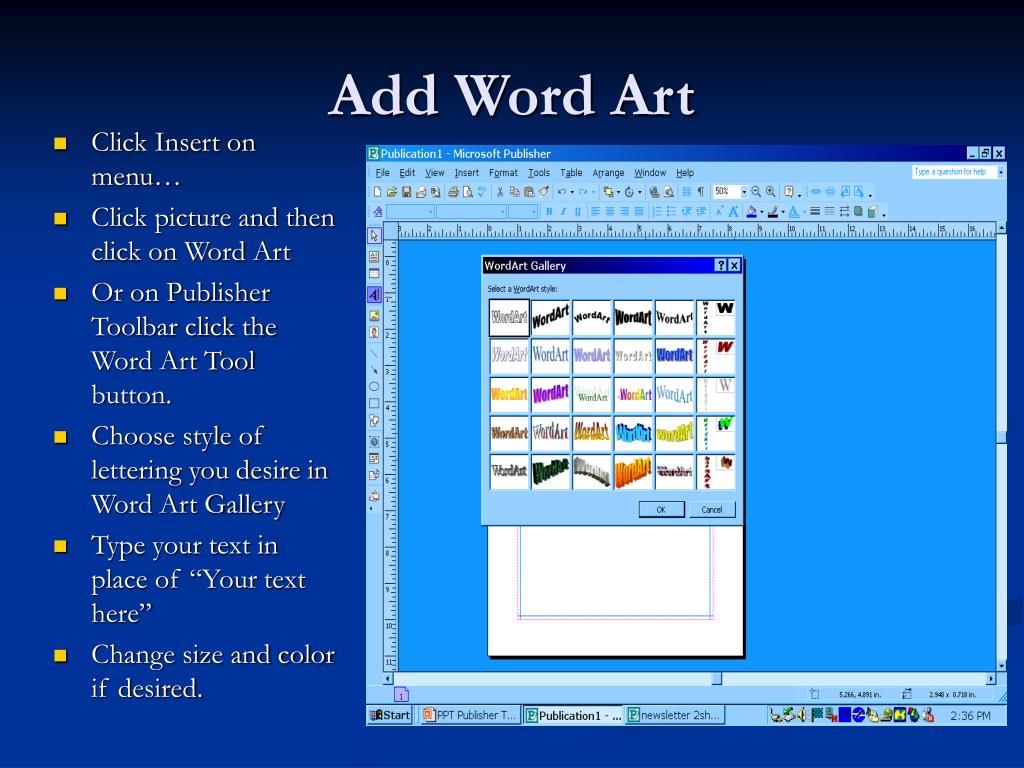Click the page 1 navigation tab
1024x768 pixels.
[402, 695]
